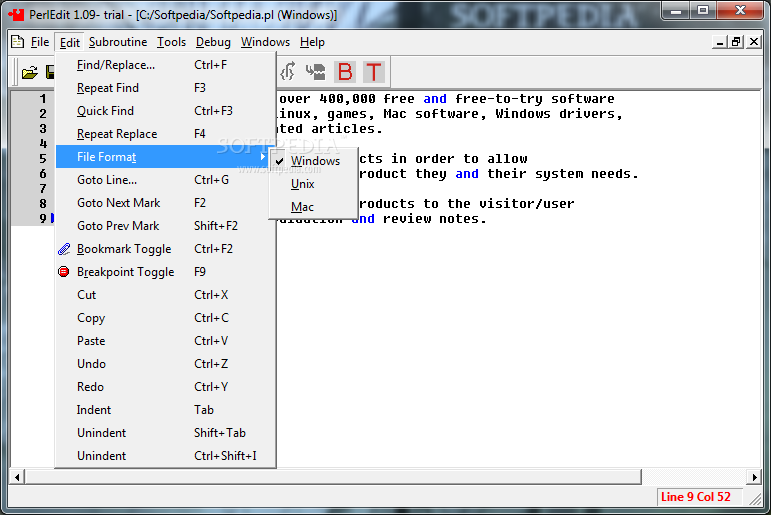Click horizontal scrollbar right arrow
Viewport: 771px width, 515px height.
click(x=754, y=477)
